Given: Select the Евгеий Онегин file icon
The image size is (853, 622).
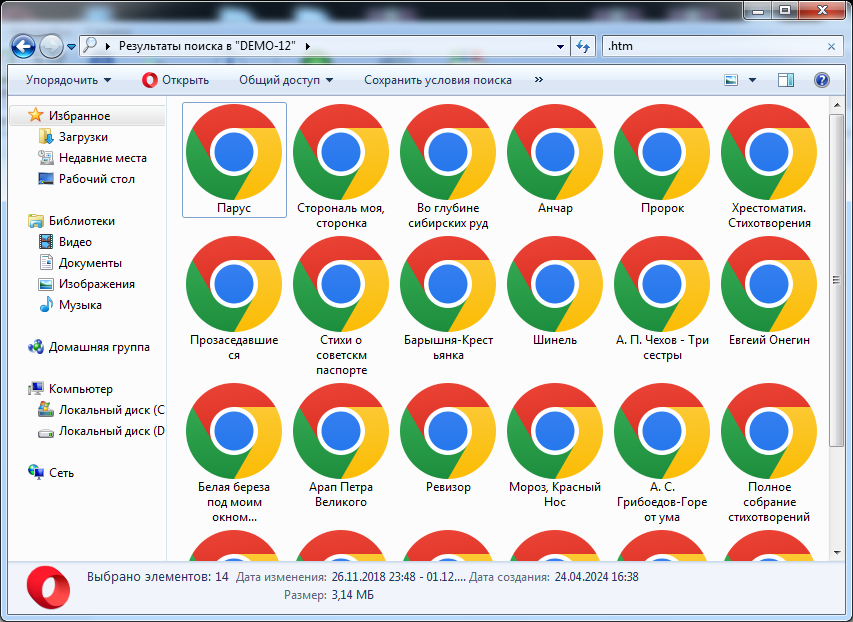Looking at the screenshot, I should (x=769, y=291).
